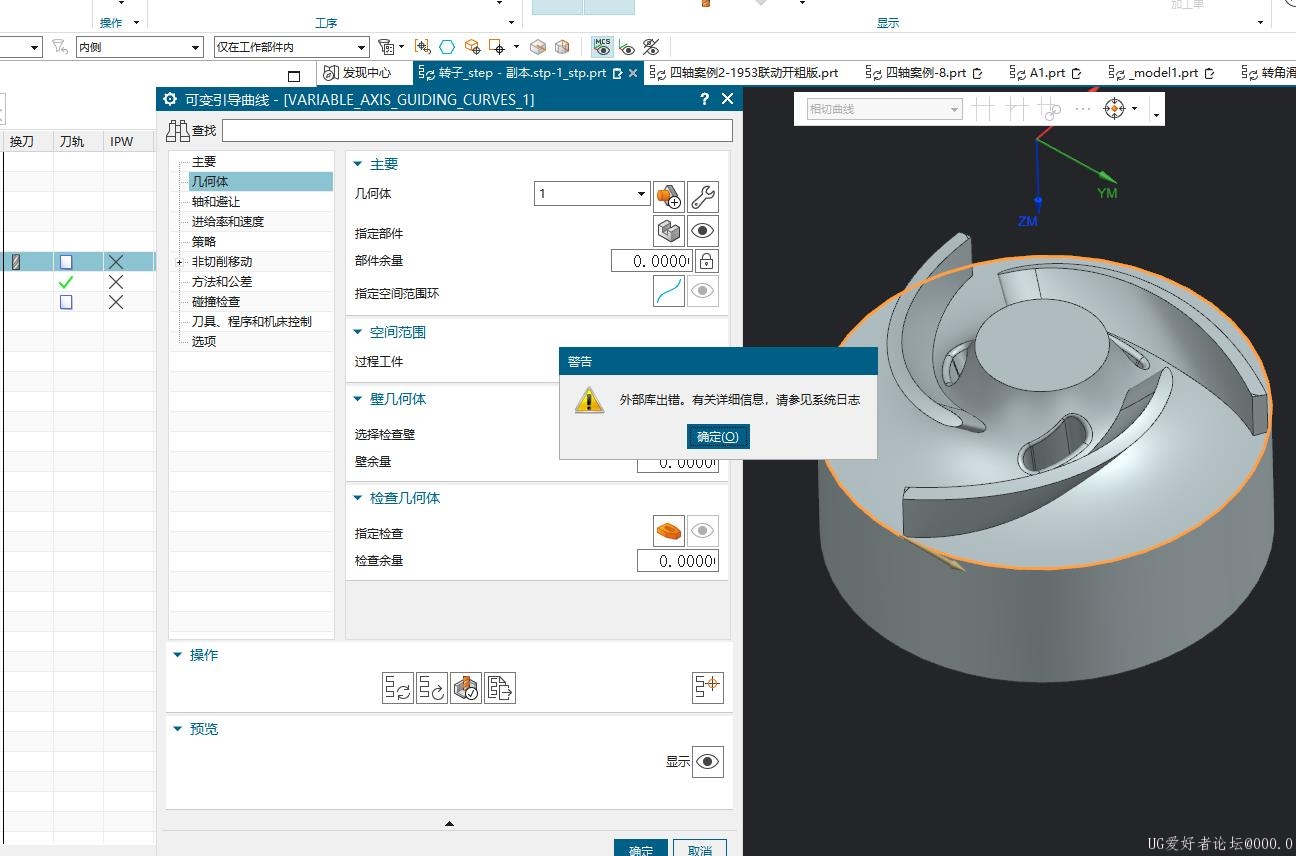
Task: Click the curve selection bracket toolbar icon
Action: 422,47
